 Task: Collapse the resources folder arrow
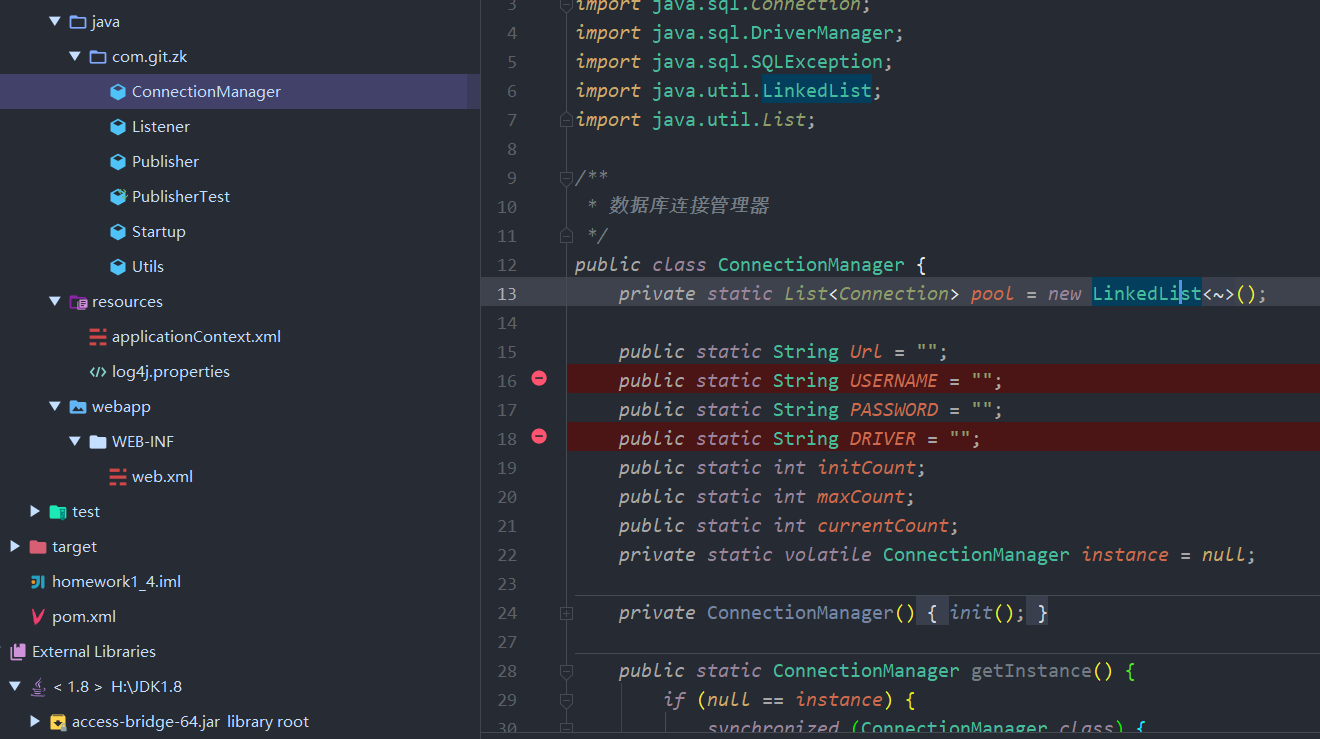click(x=55, y=301)
